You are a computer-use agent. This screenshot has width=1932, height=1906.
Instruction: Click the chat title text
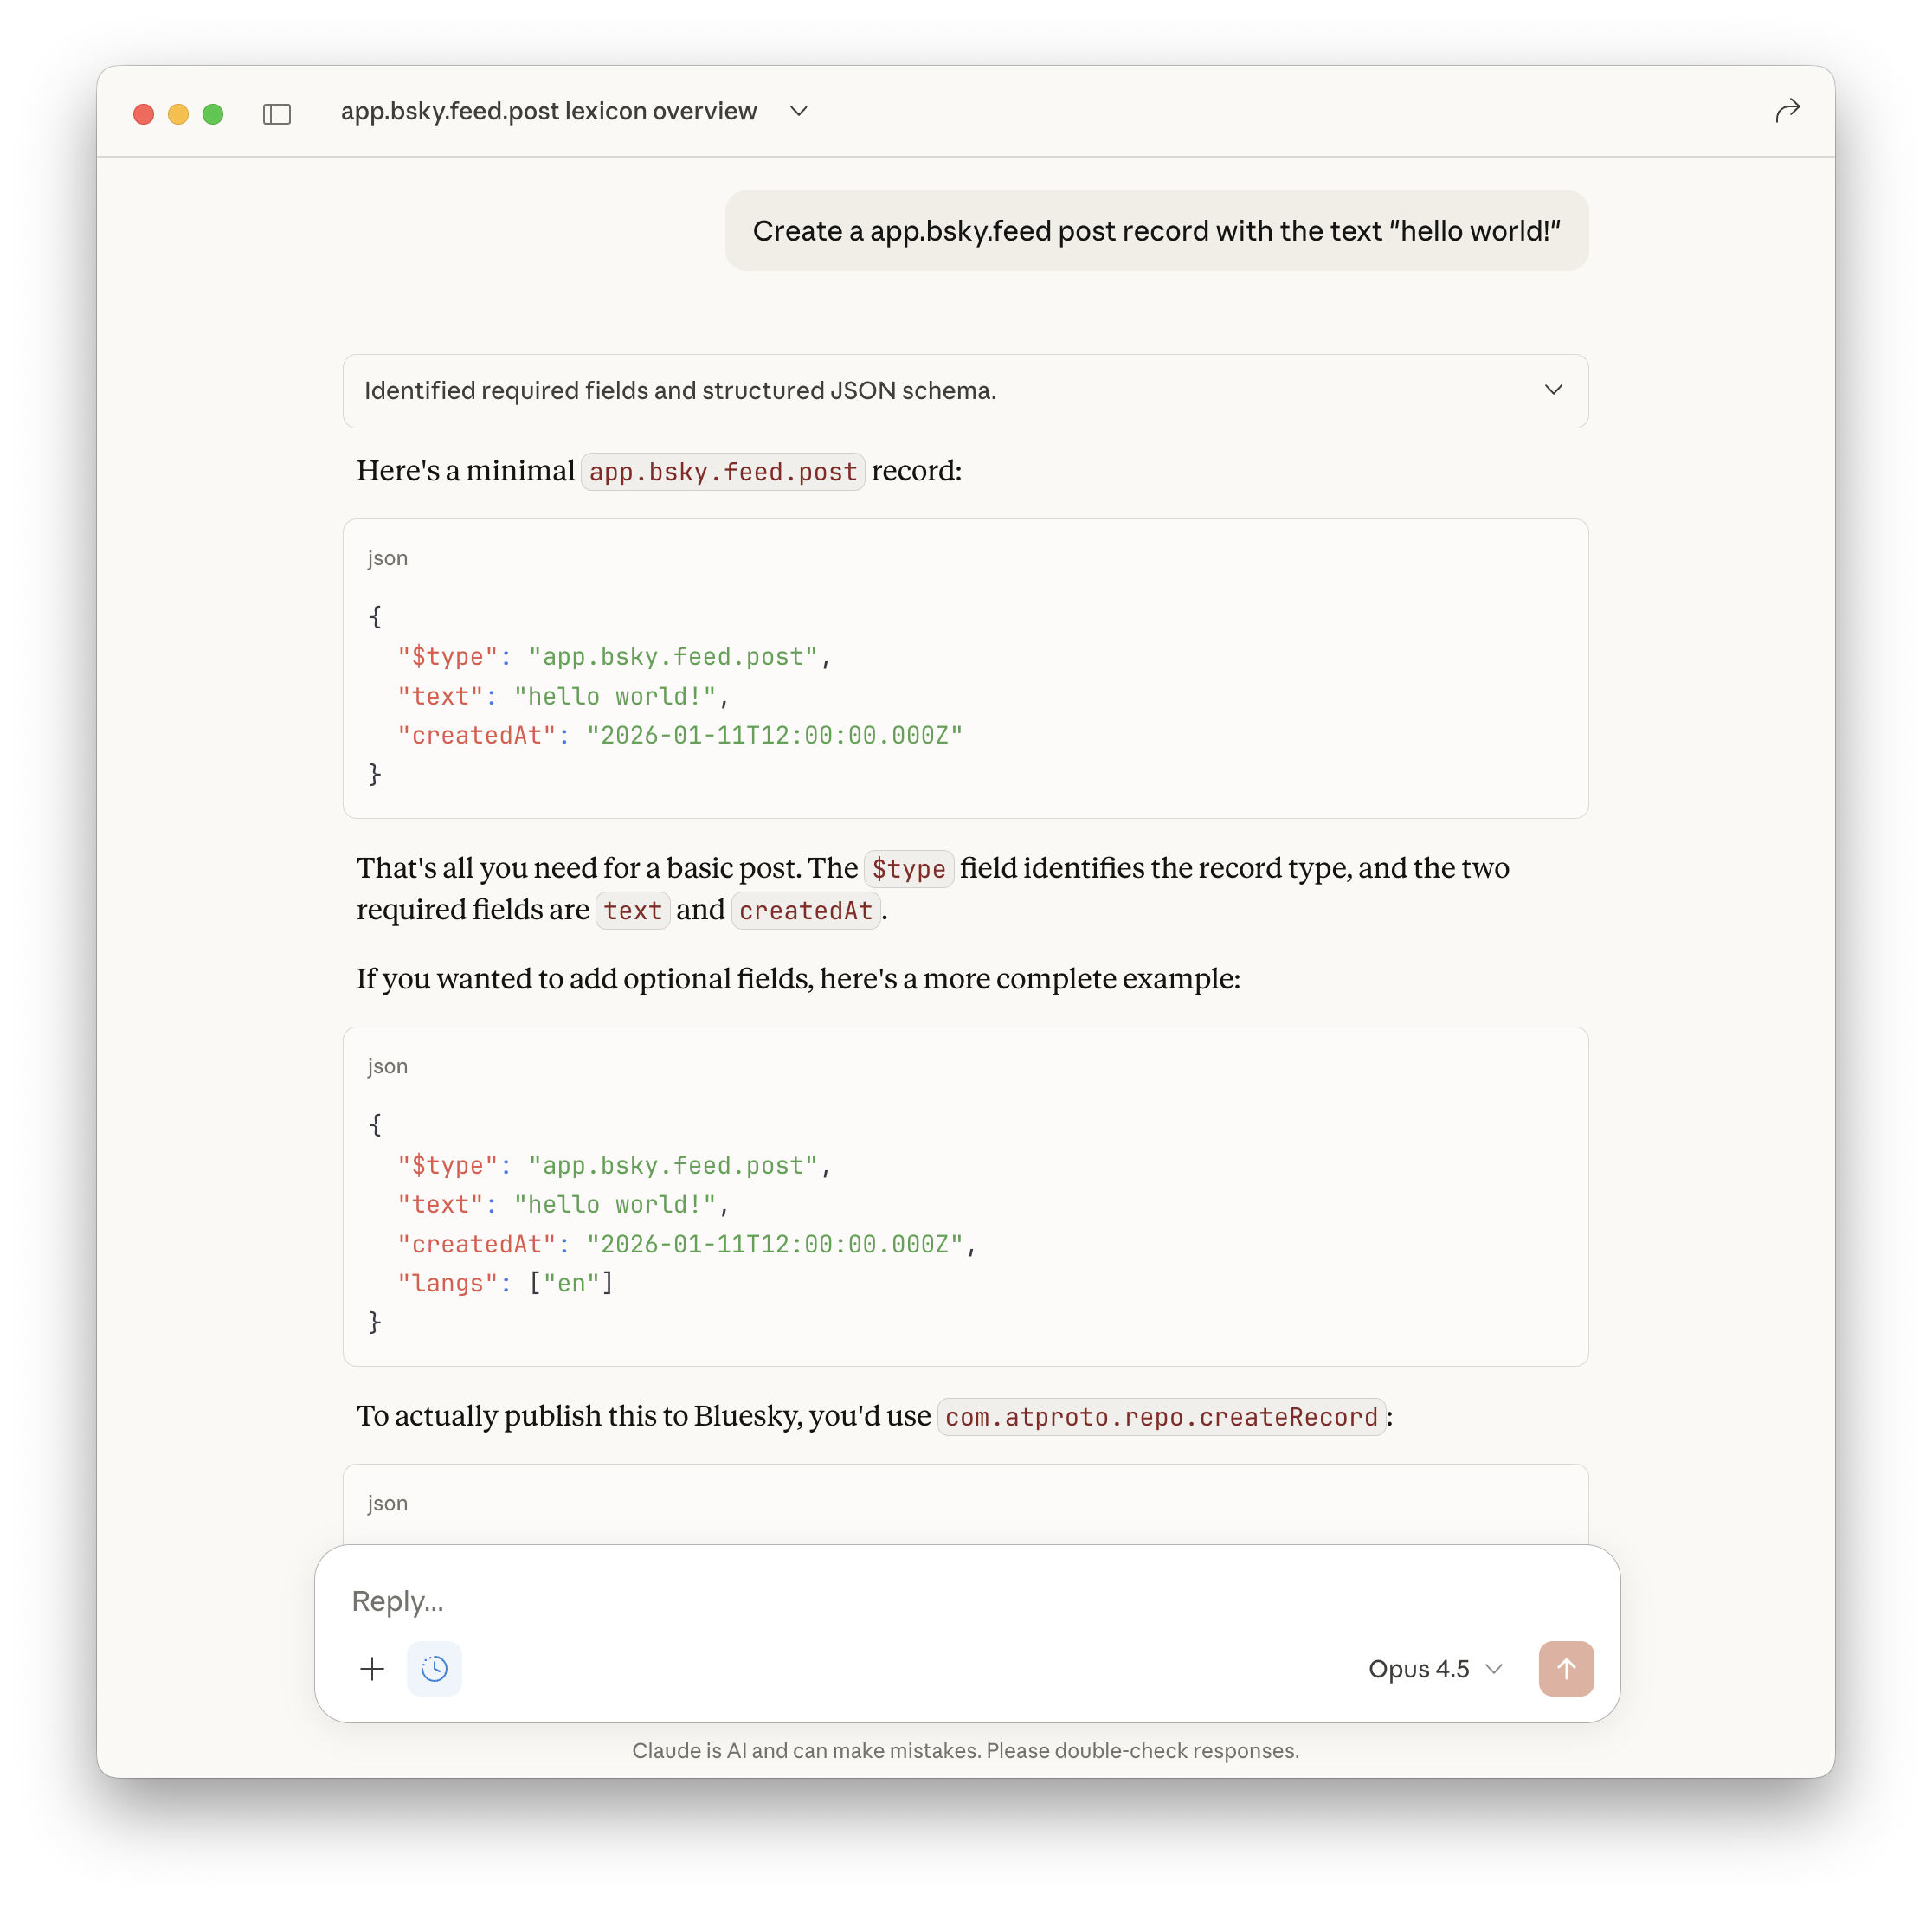(x=548, y=111)
